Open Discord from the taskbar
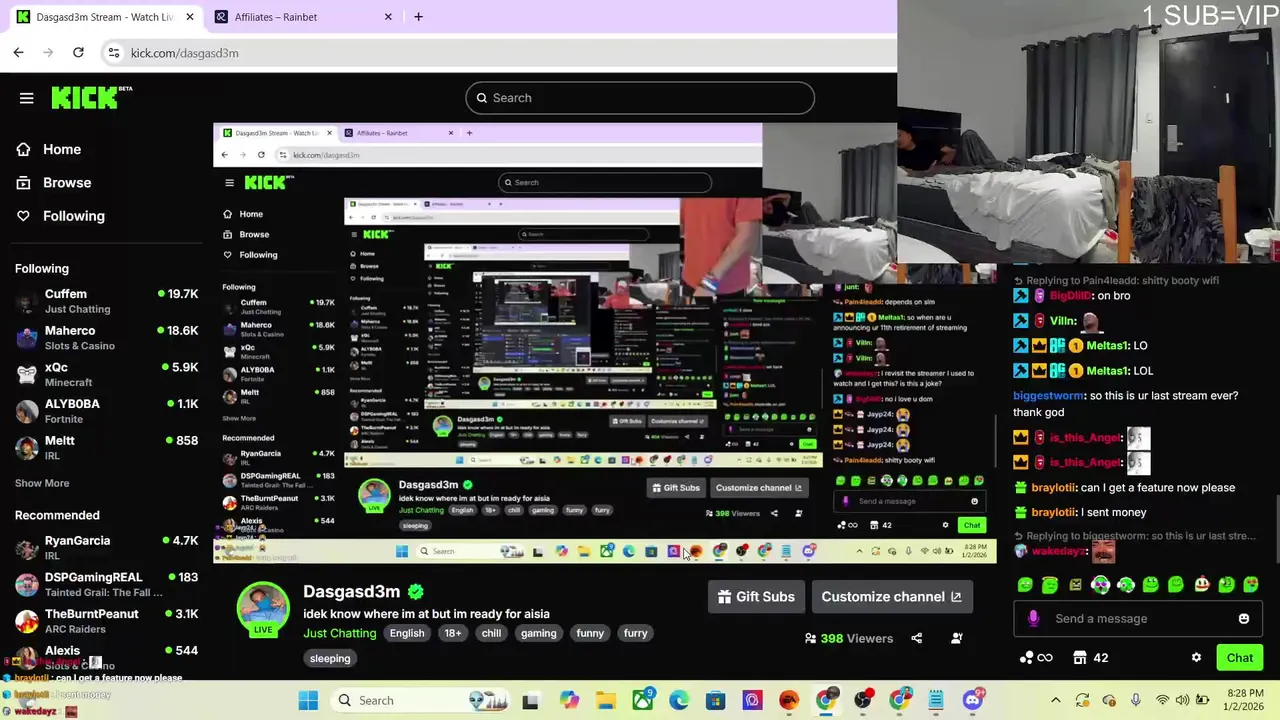The image size is (1280, 720). point(972,701)
